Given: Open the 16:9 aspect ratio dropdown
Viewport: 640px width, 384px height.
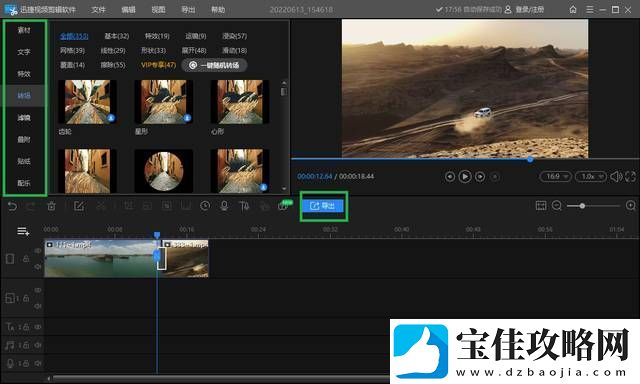Looking at the screenshot, I should coord(556,177).
